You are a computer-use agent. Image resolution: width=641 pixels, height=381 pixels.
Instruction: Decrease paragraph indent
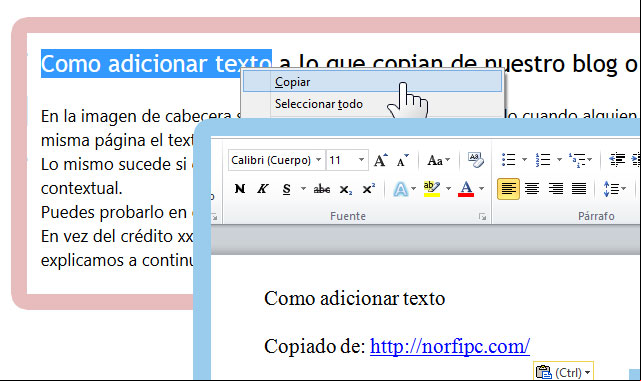tap(617, 160)
